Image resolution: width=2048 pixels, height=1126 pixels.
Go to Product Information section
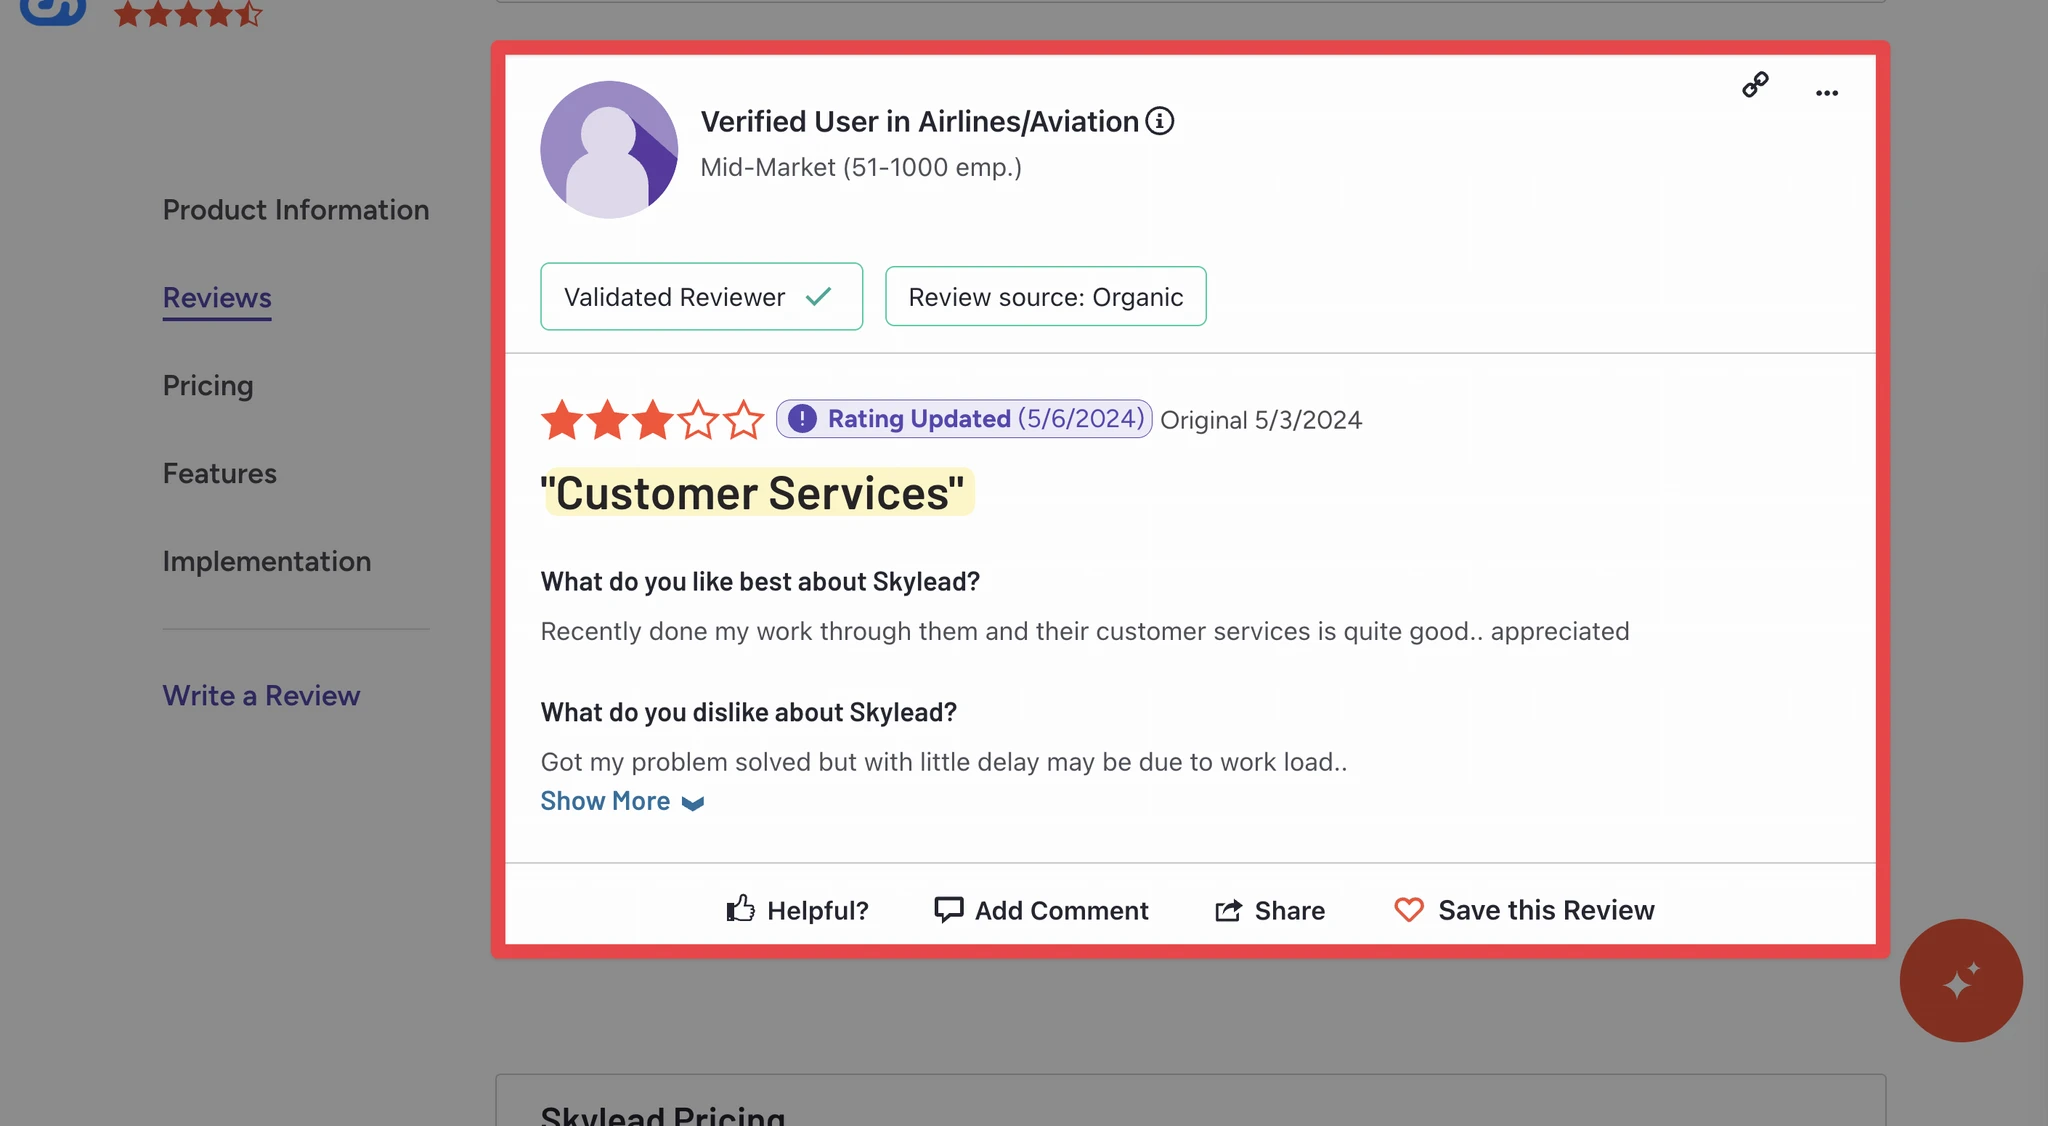pyautogui.click(x=296, y=210)
